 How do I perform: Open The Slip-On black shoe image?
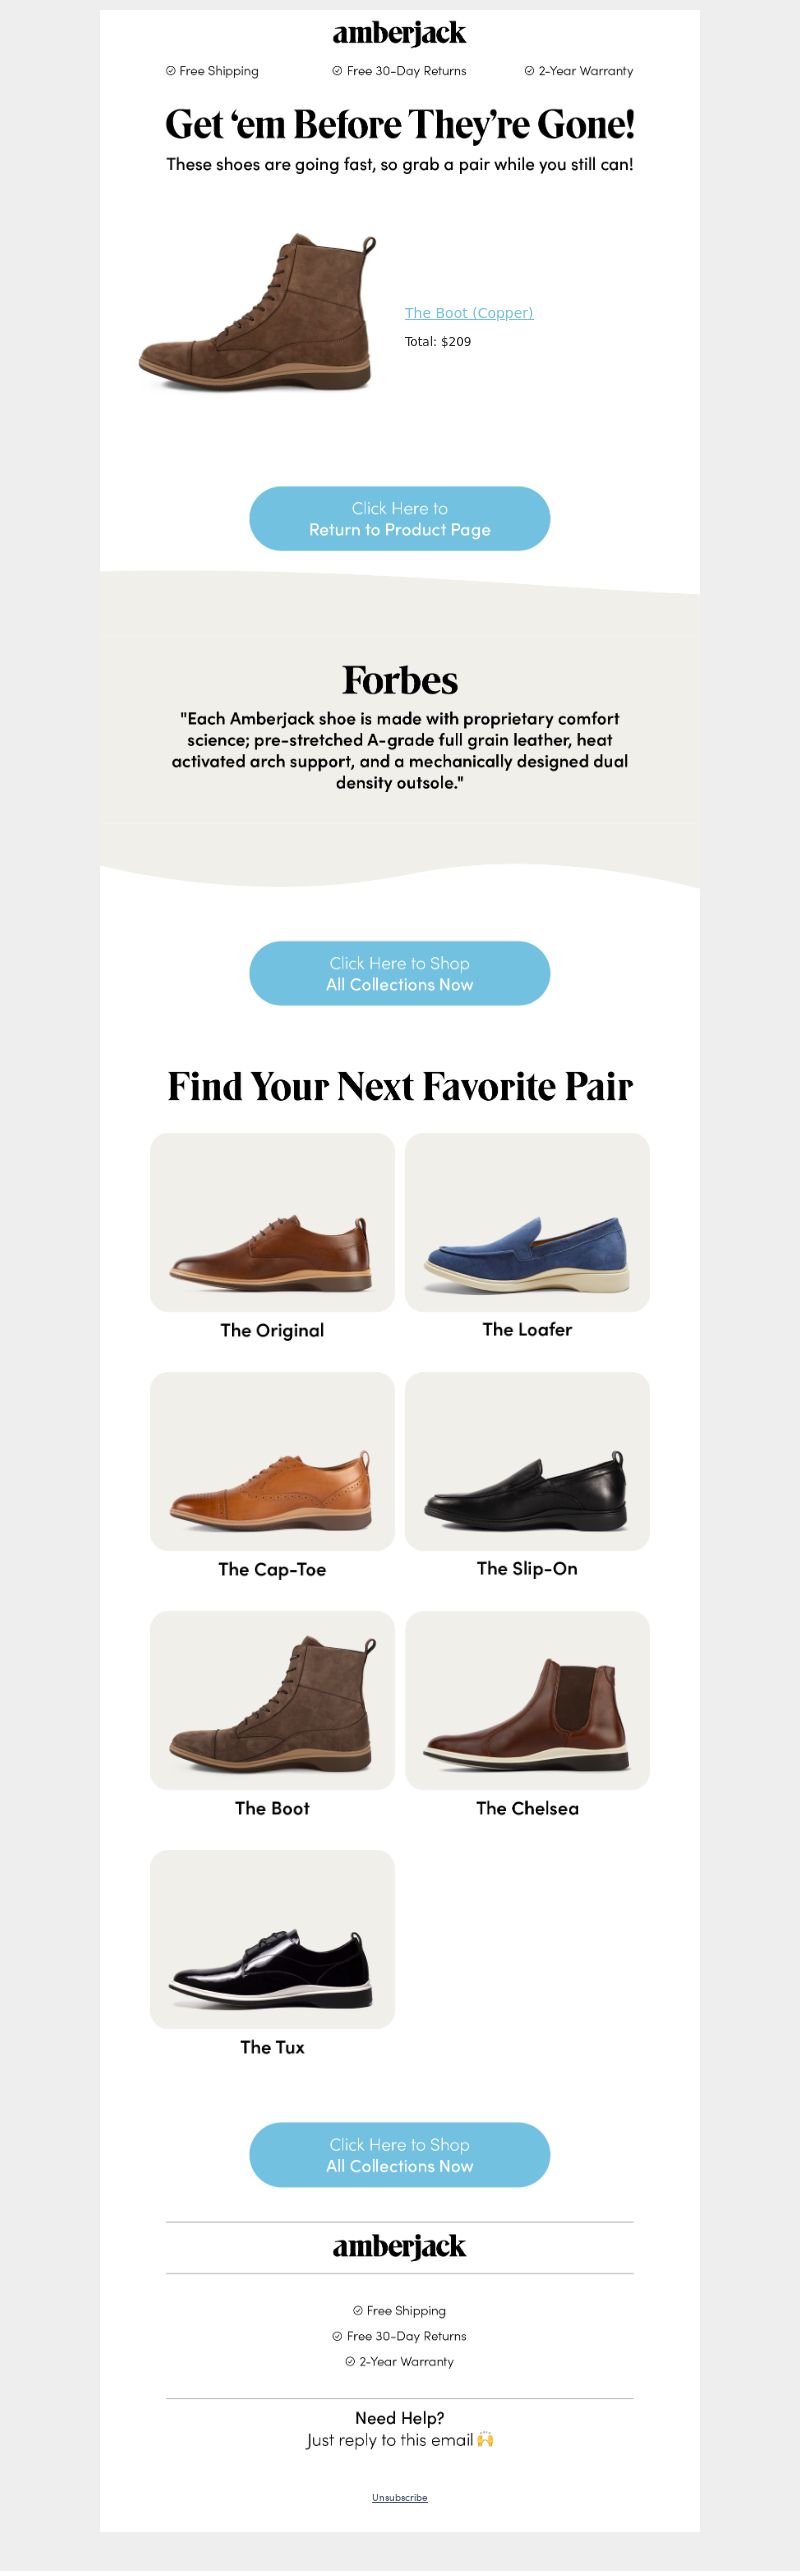527,1462
